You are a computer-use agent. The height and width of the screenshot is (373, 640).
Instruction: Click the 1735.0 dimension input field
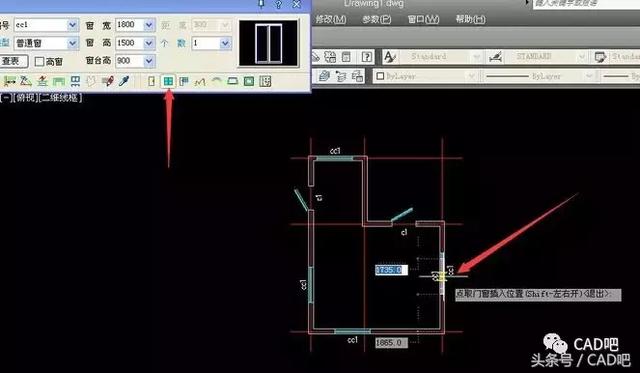391,270
